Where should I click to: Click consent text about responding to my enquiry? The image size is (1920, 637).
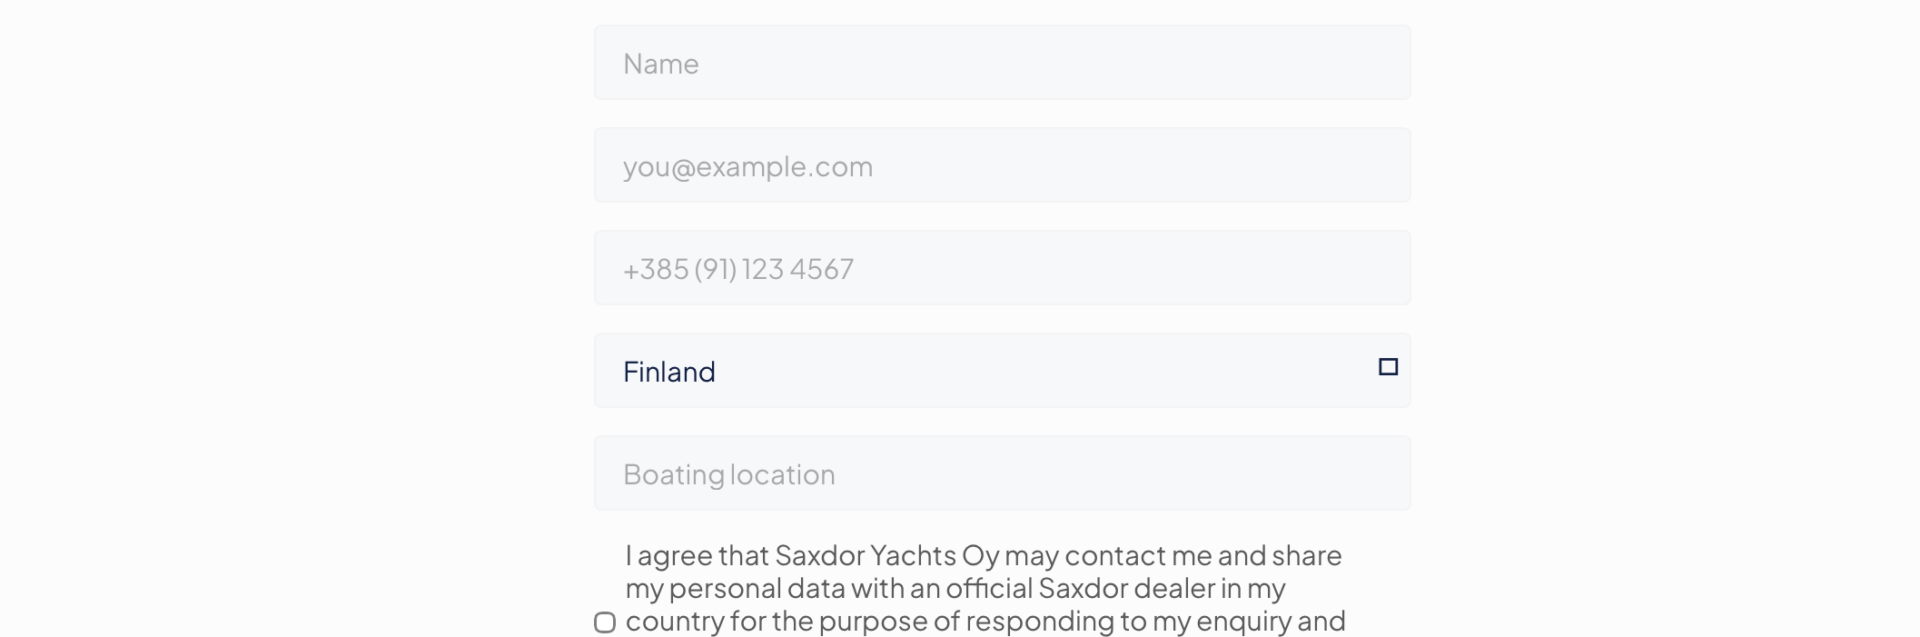985,621
